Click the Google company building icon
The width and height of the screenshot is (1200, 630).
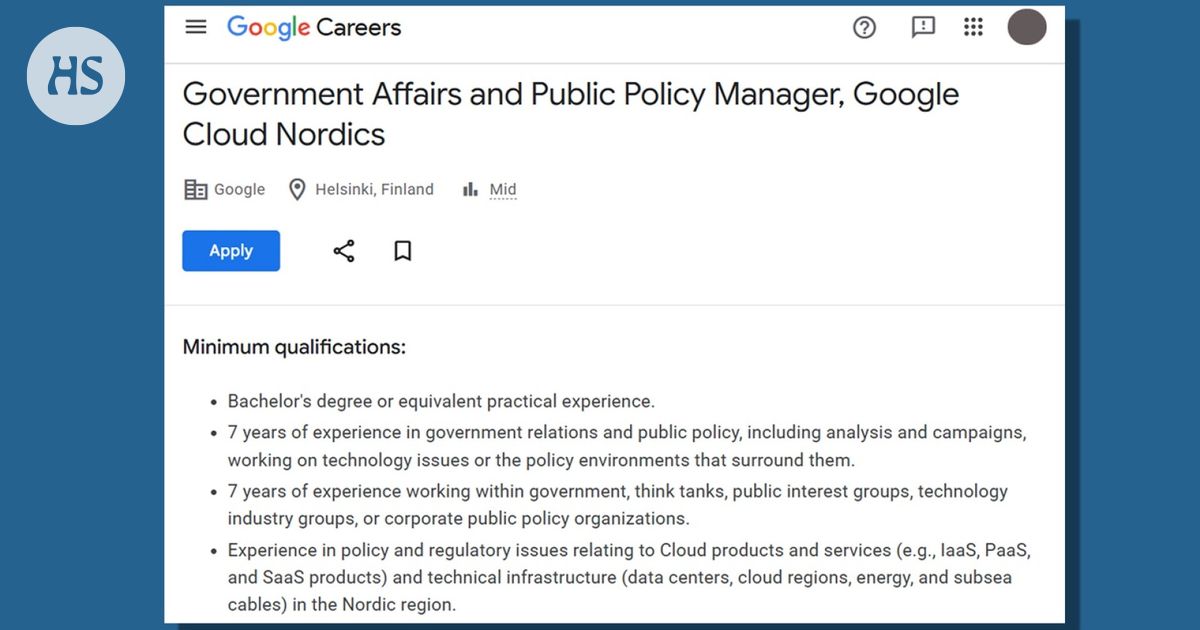[196, 190]
